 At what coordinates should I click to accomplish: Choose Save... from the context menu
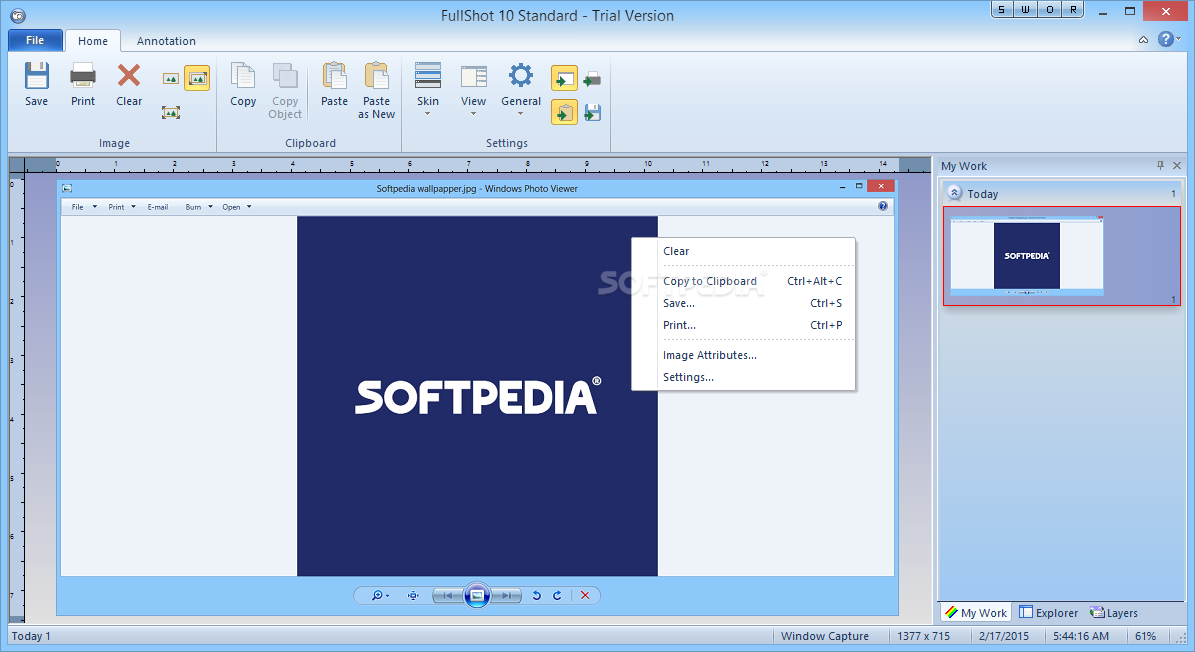click(744, 303)
